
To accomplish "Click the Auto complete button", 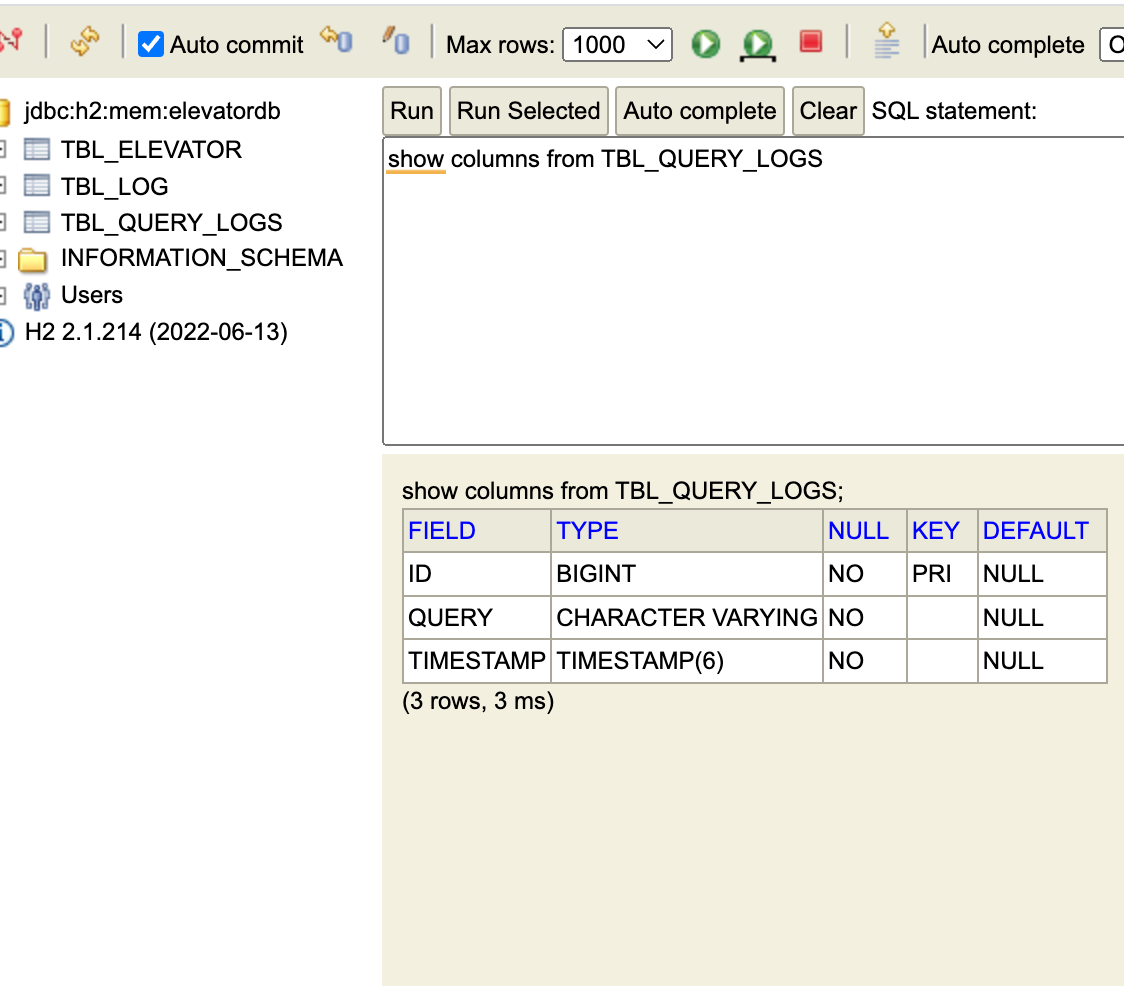I will (700, 111).
